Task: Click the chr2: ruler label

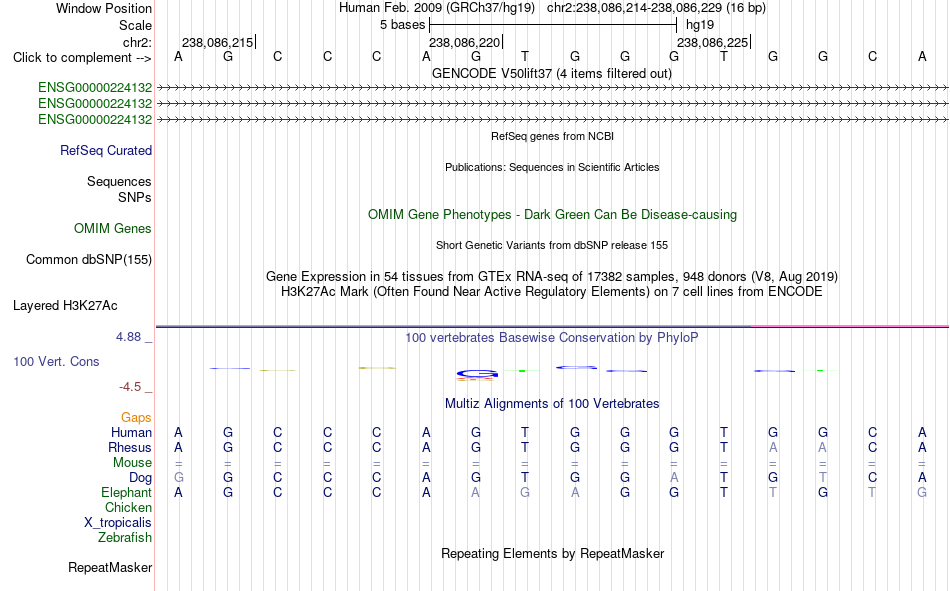Action: [137, 42]
